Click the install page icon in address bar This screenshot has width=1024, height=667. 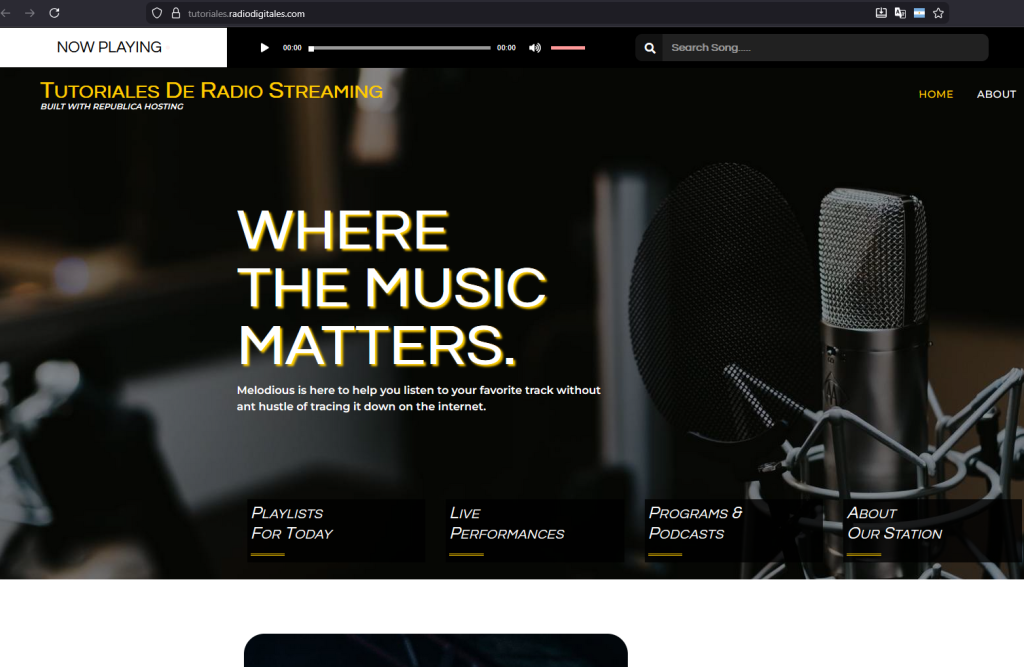tap(881, 13)
